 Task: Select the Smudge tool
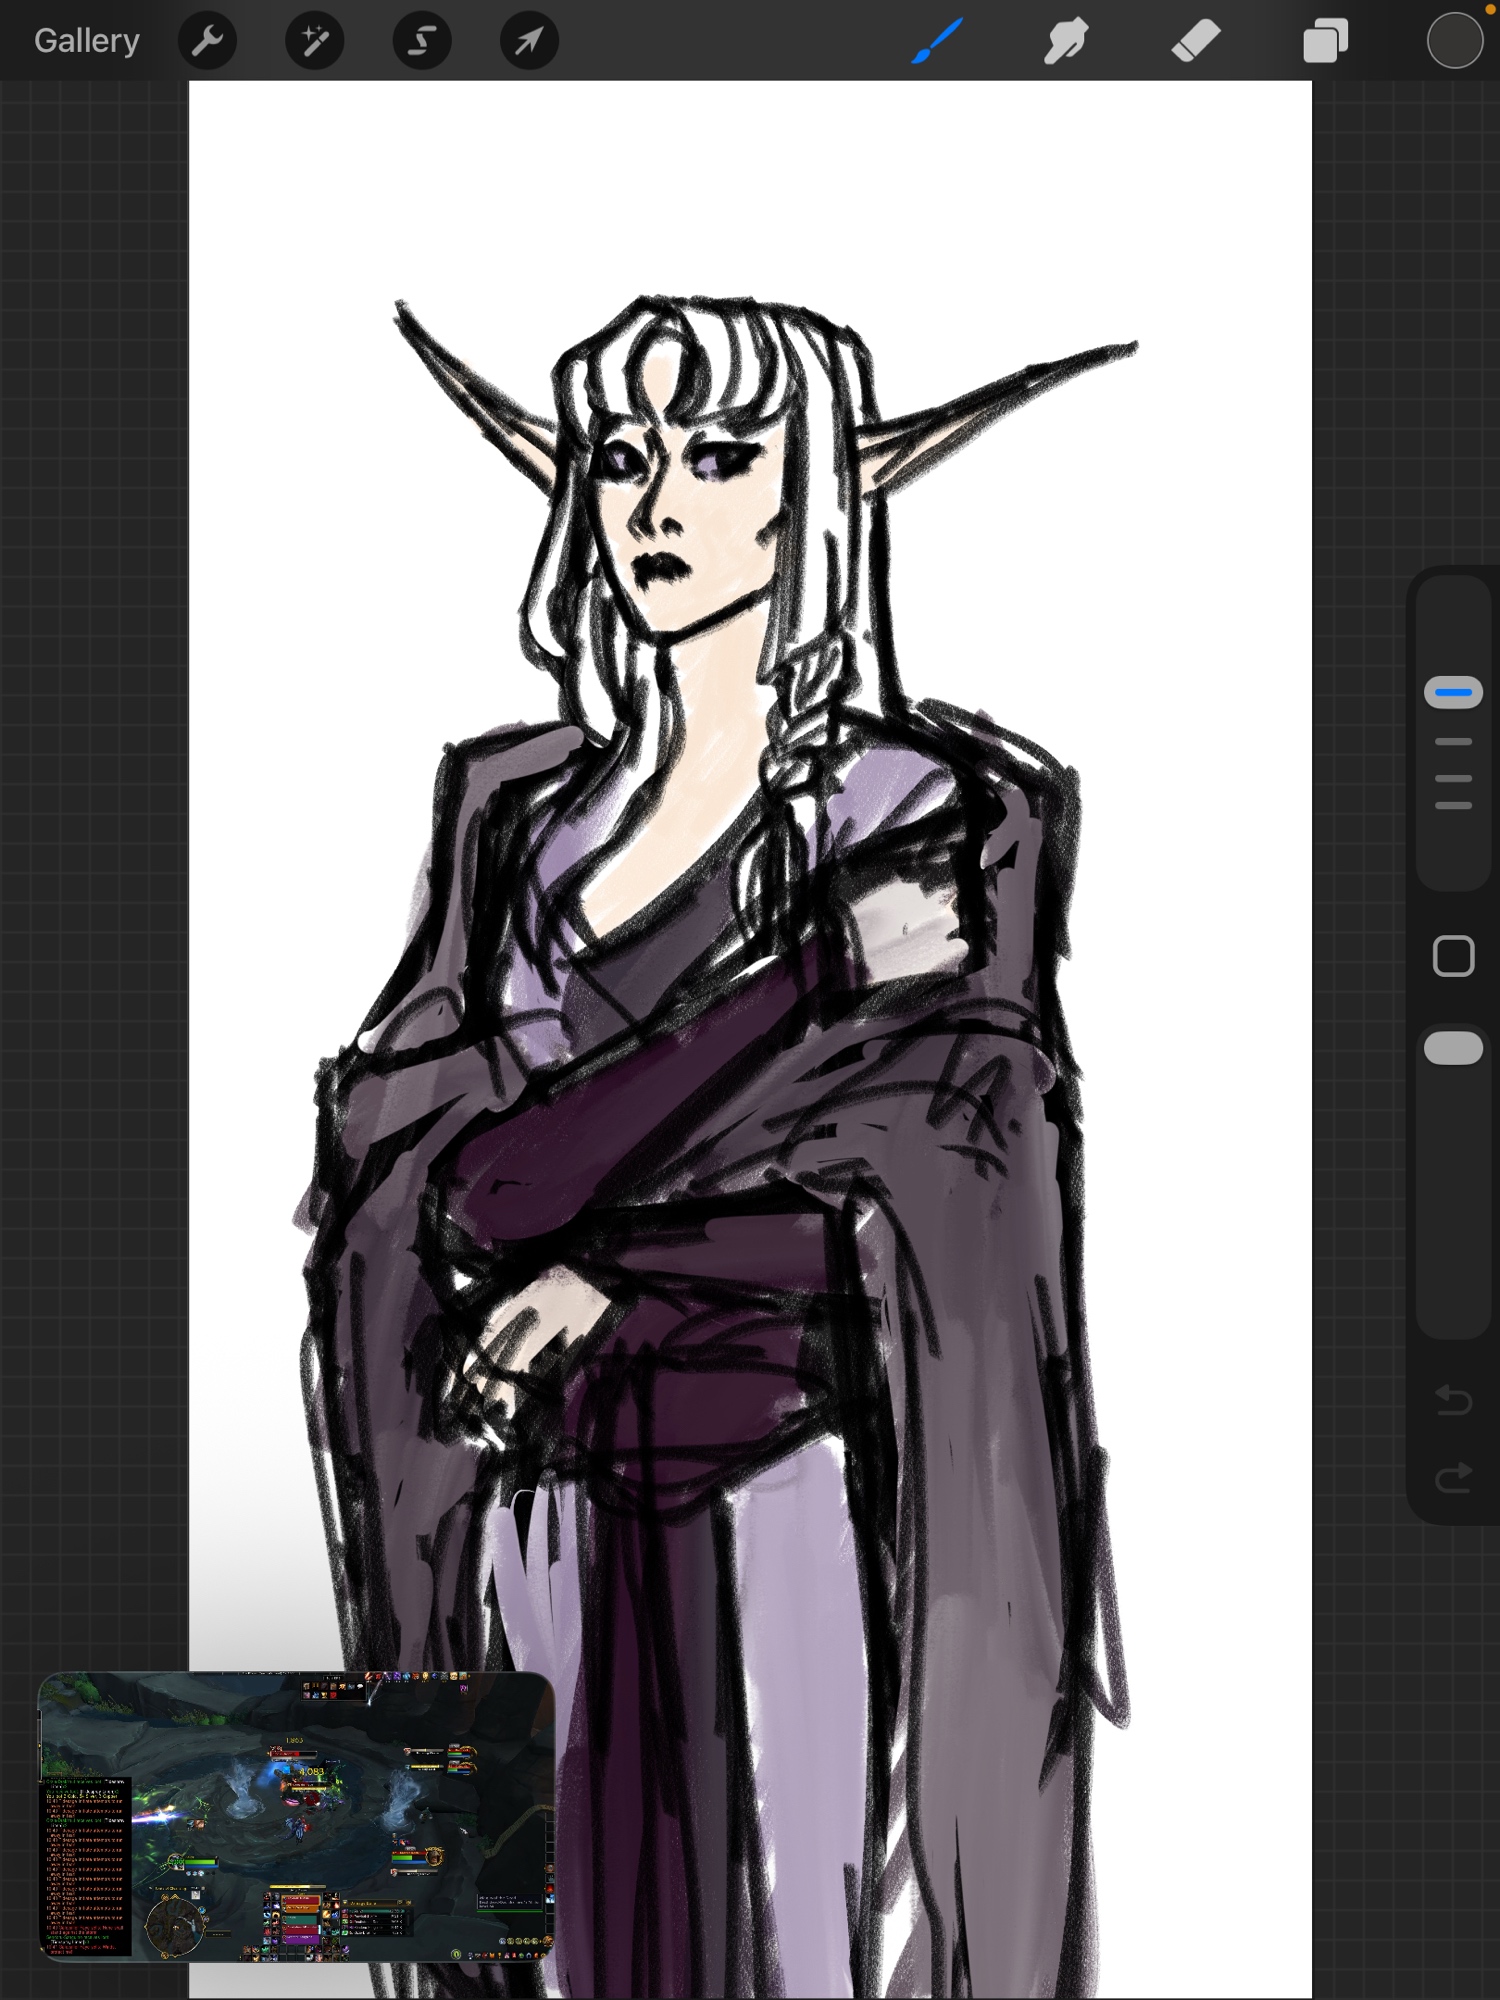pyautogui.click(x=1066, y=41)
